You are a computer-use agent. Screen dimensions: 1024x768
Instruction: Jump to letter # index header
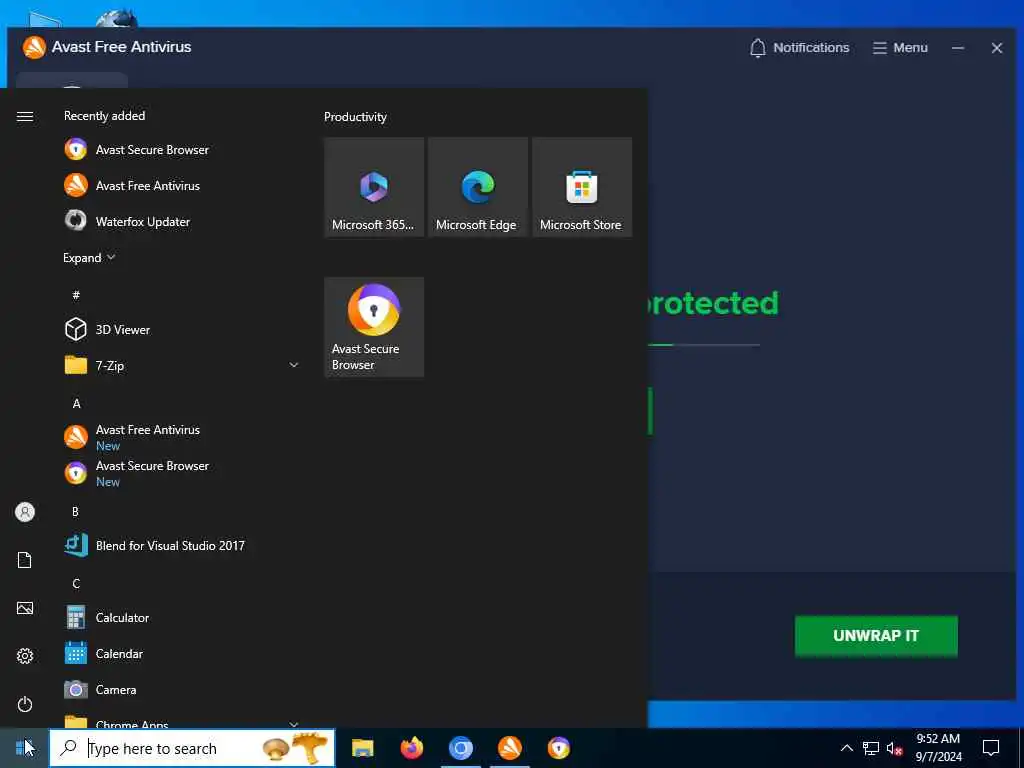click(76, 295)
